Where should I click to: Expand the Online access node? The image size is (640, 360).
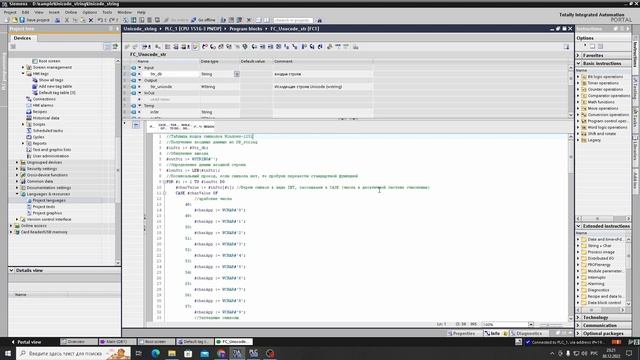[11, 226]
